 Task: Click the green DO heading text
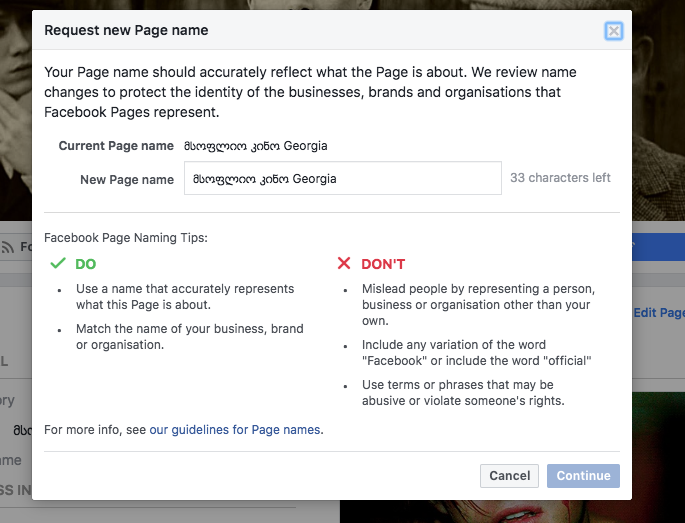coord(85,264)
